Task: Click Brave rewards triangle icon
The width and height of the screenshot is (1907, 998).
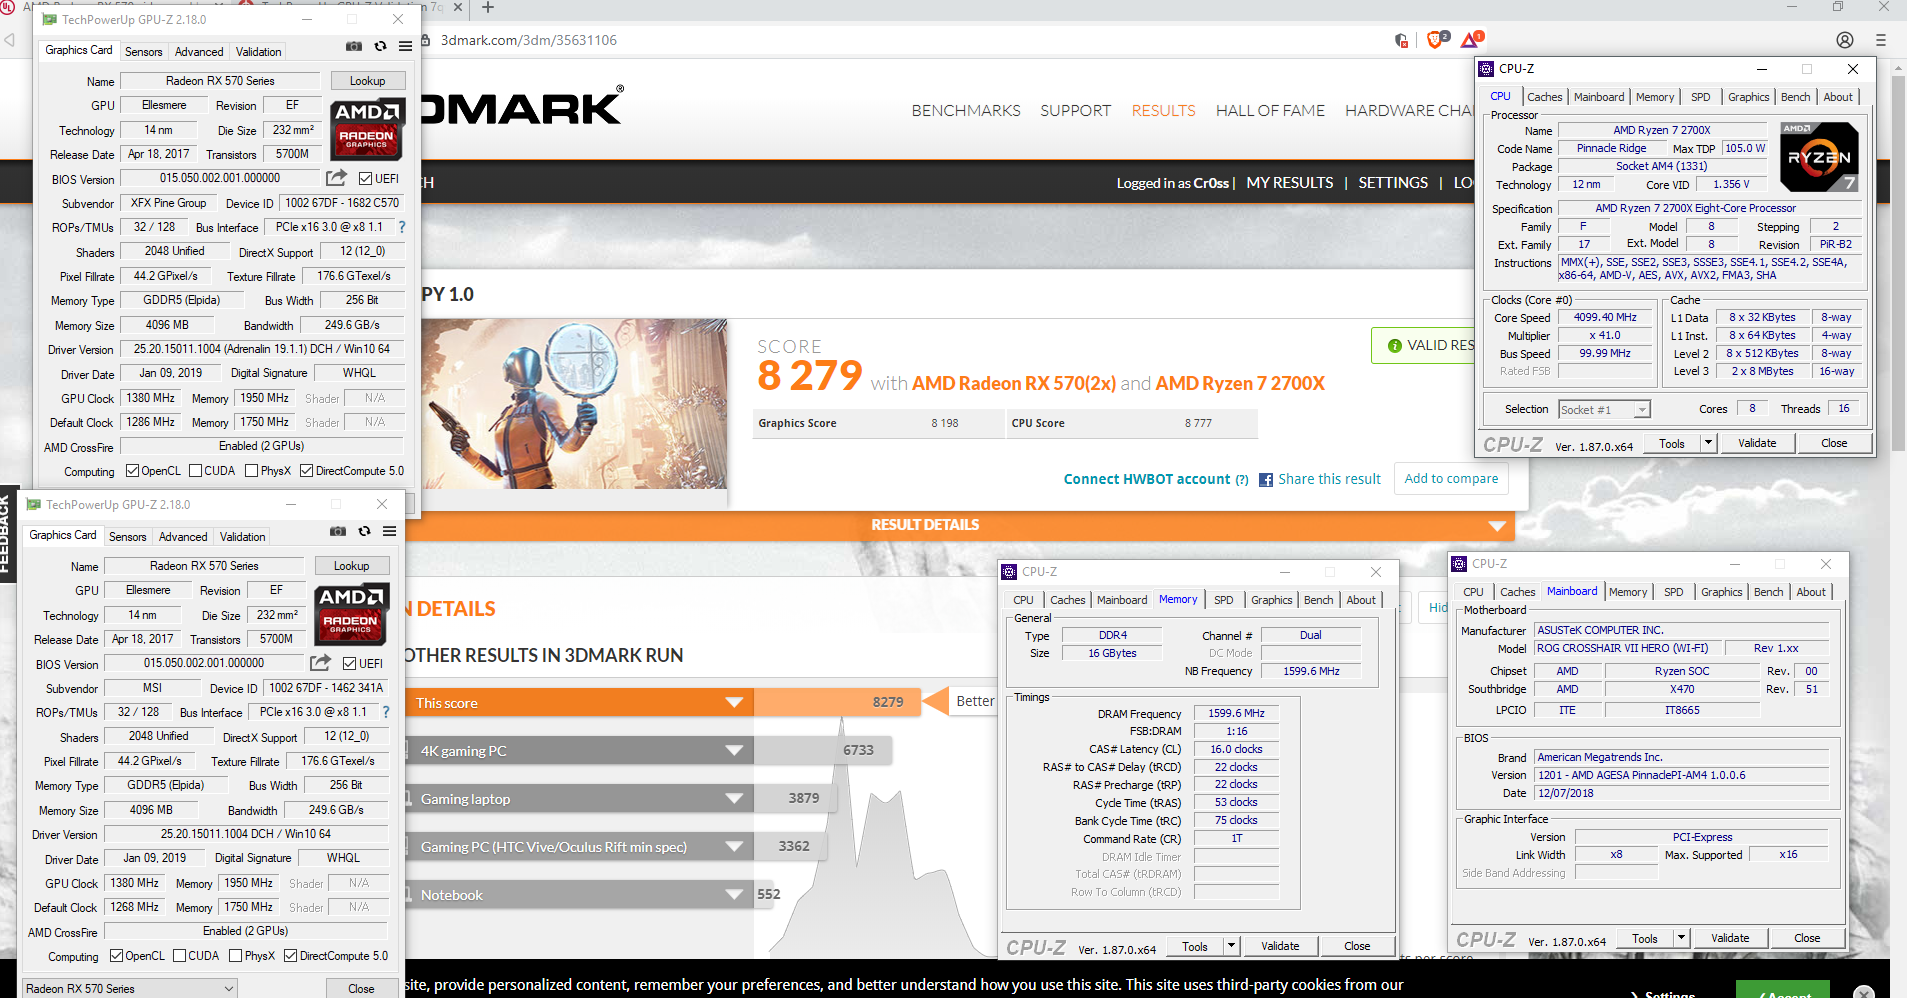Action: tap(1471, 40)
